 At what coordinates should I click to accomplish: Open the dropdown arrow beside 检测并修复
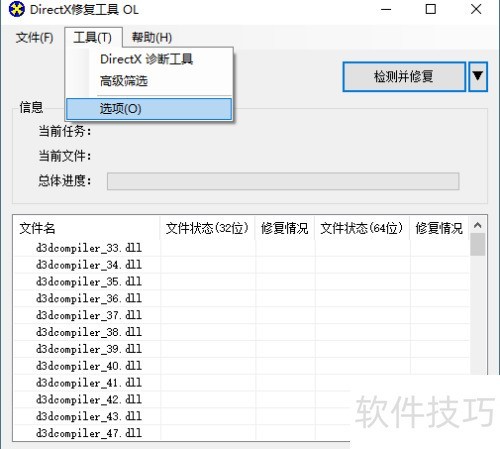pos(478,77)
